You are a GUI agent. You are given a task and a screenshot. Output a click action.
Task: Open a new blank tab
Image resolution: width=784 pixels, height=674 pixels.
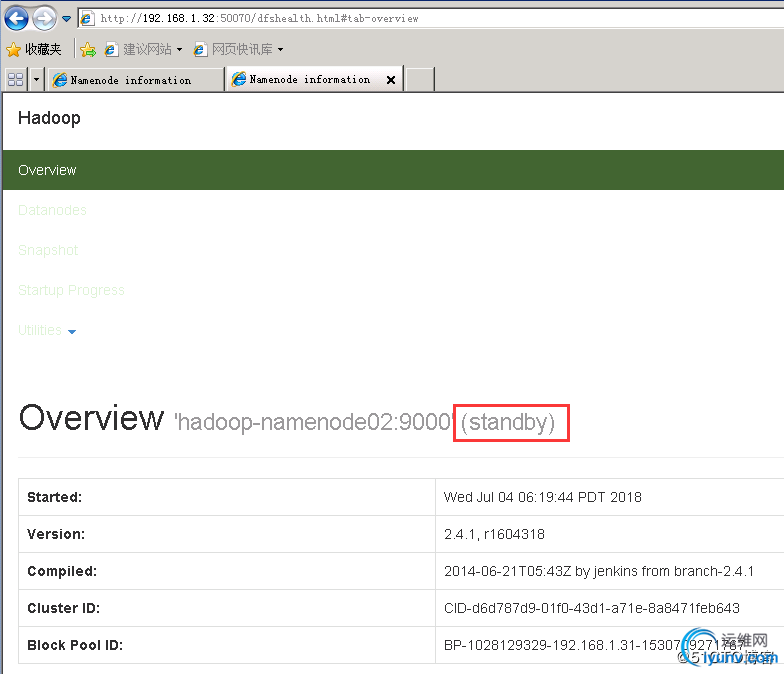pyautogui.click(x=420, y=80)
